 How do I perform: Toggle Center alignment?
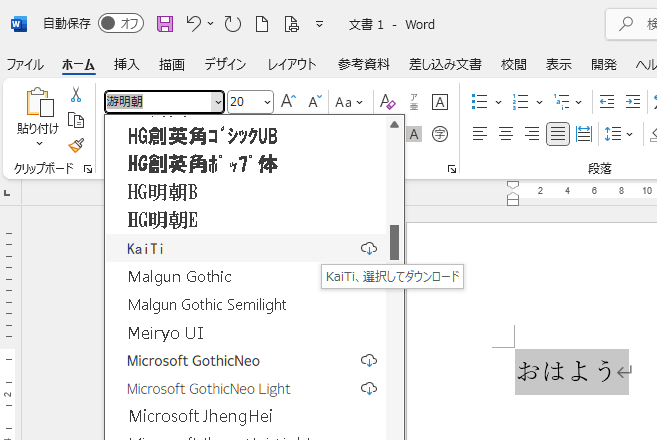506,134
